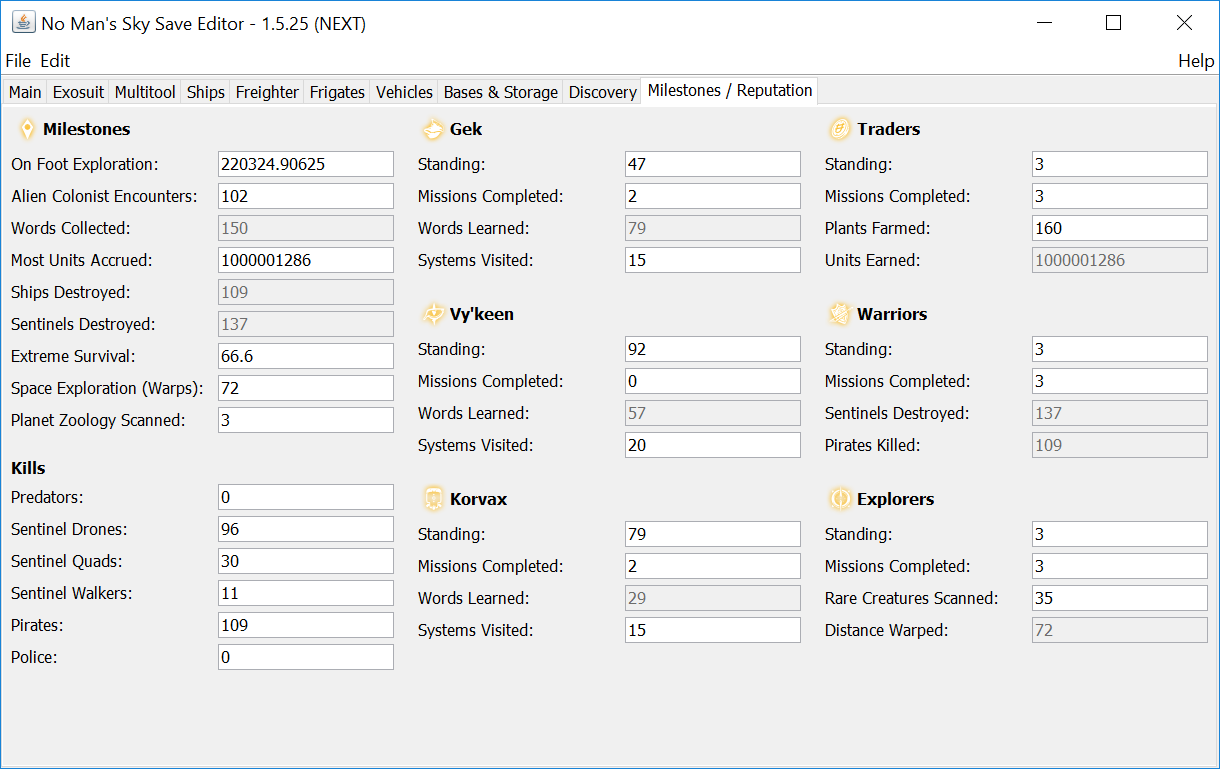The width and height of the screenshot is (1220, 769).
Task: Click the Rare Creatures Scanned field
Action: 1120,598
